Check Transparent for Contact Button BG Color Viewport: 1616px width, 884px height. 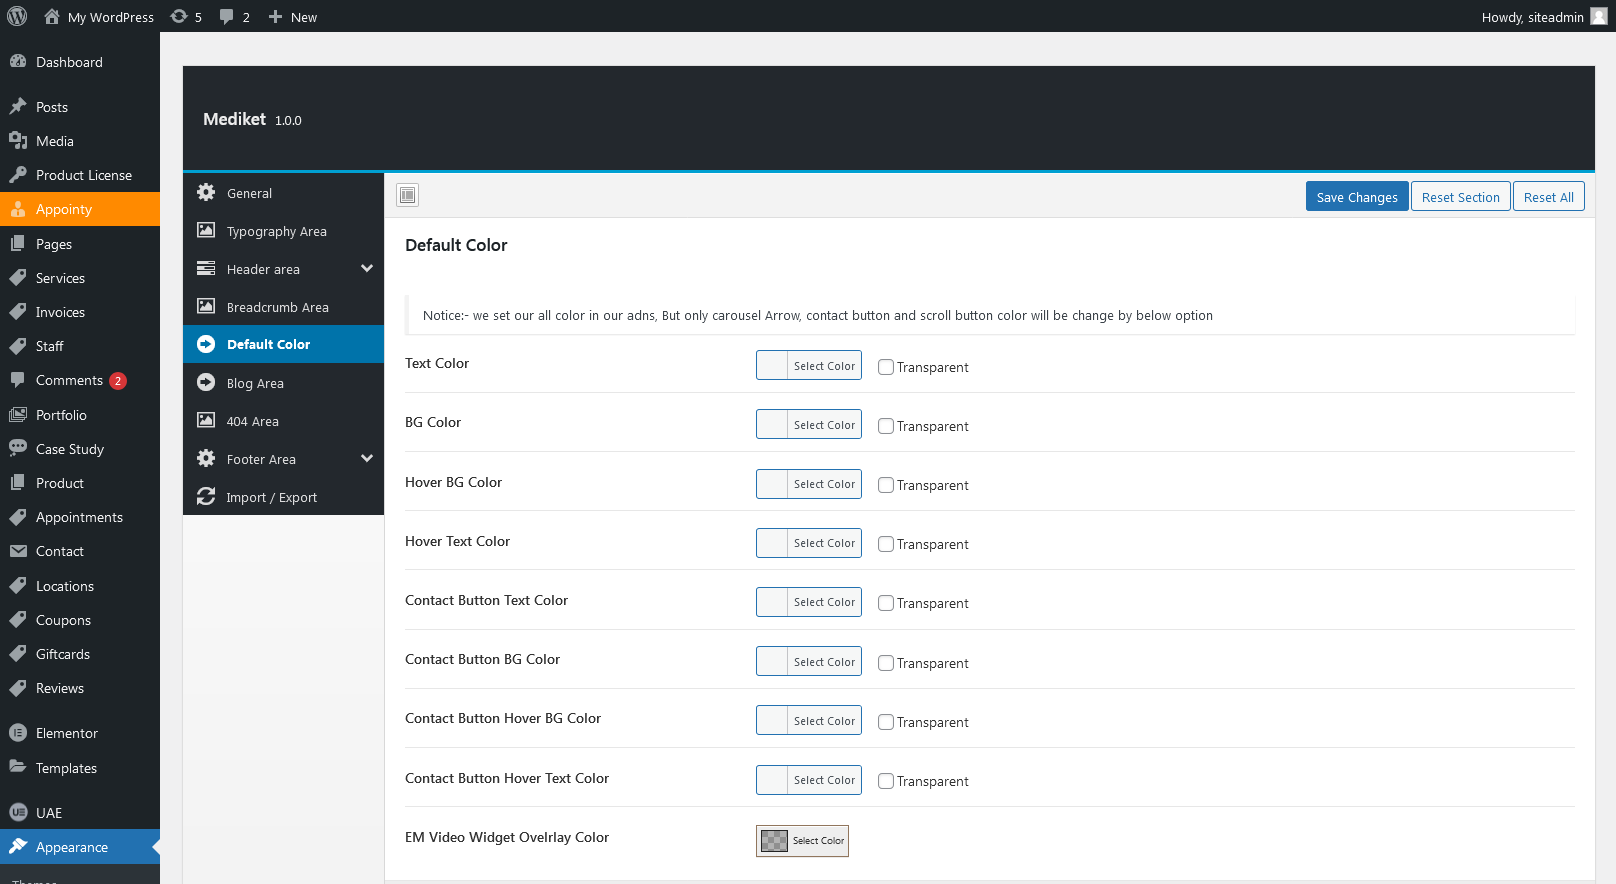tap(885, 663)
